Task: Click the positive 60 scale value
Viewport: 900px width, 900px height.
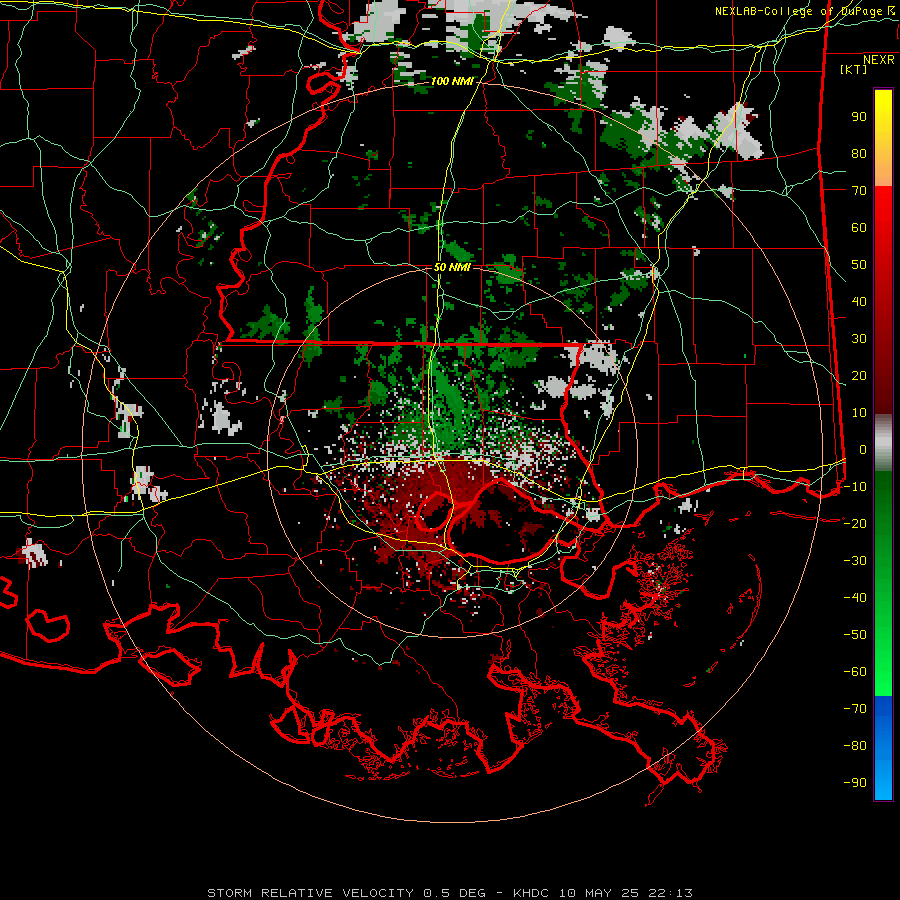Action: pos(859,228)
